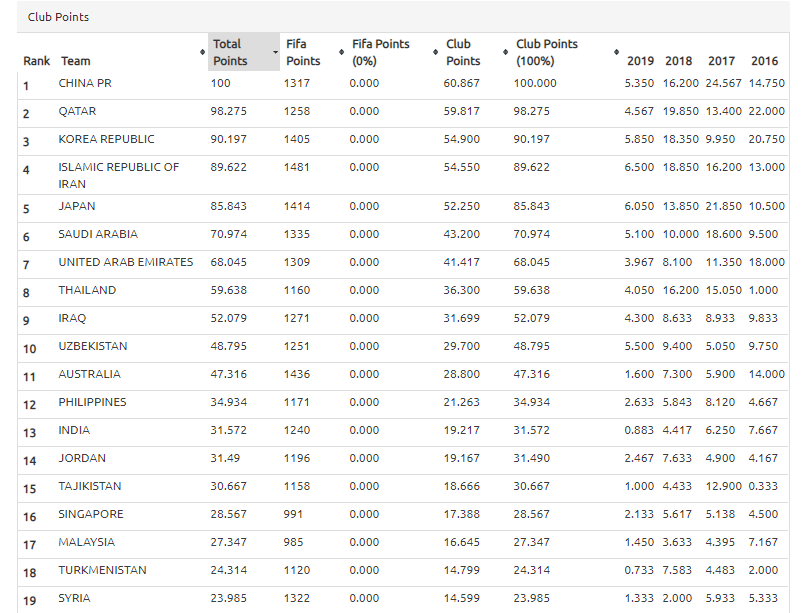This screenshot has height=613, width=811.
Task: Click the sort arrow in the Total Points header
Action: 275,52
